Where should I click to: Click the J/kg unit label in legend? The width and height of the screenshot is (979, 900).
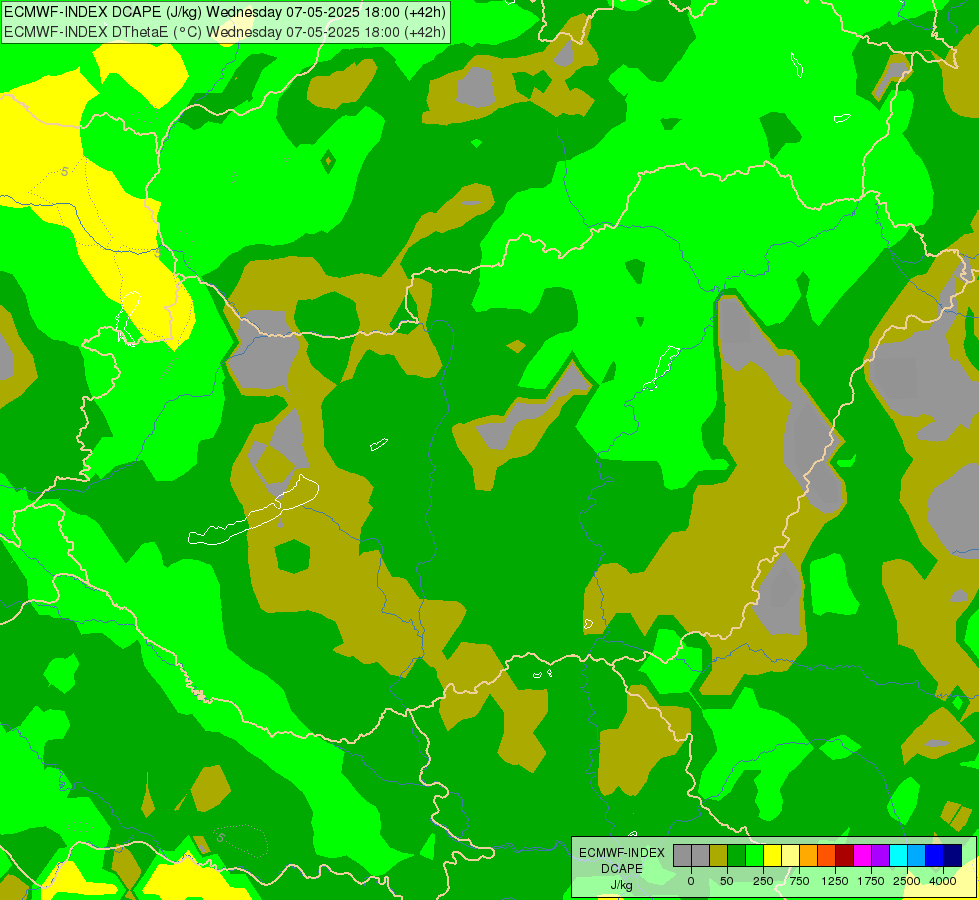point(621,886)
